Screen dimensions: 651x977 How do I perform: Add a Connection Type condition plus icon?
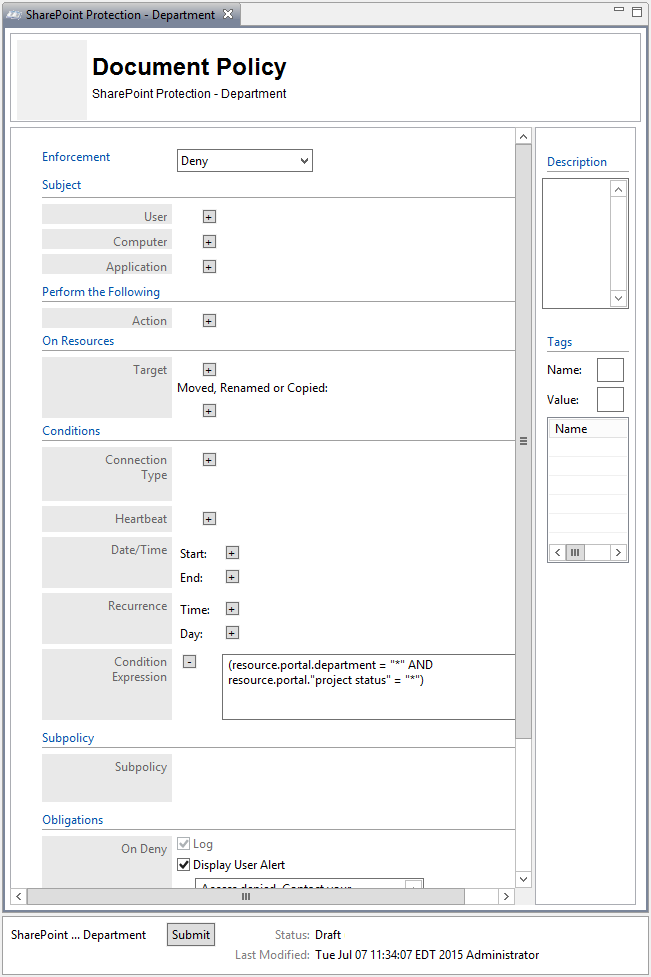tap(209, 460)
